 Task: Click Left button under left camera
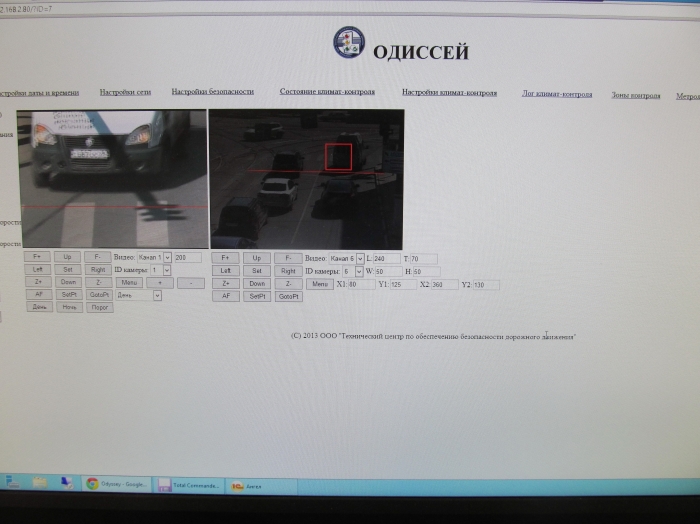coord(38,269)
